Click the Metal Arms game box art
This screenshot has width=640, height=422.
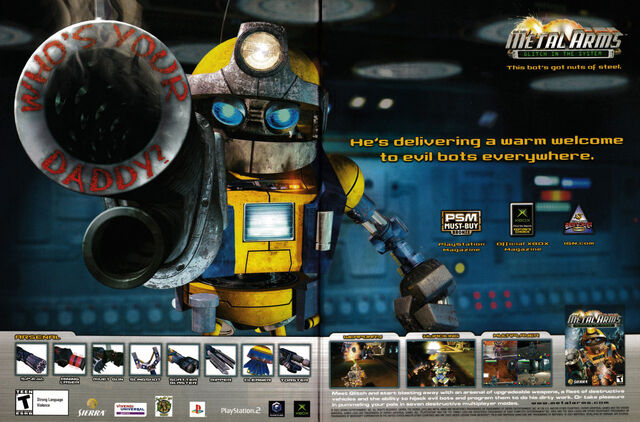(595, 347)
